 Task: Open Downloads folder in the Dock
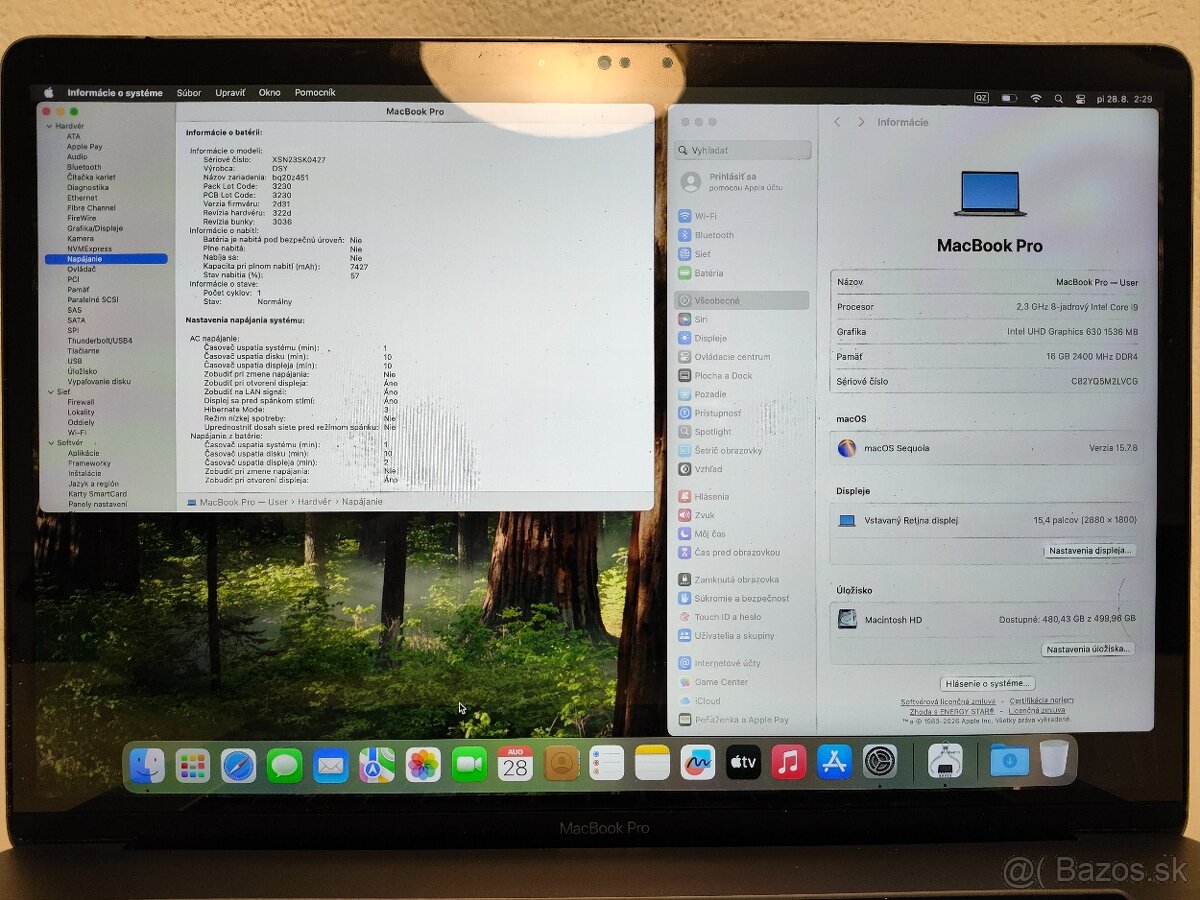click(x=1009, y=760)
